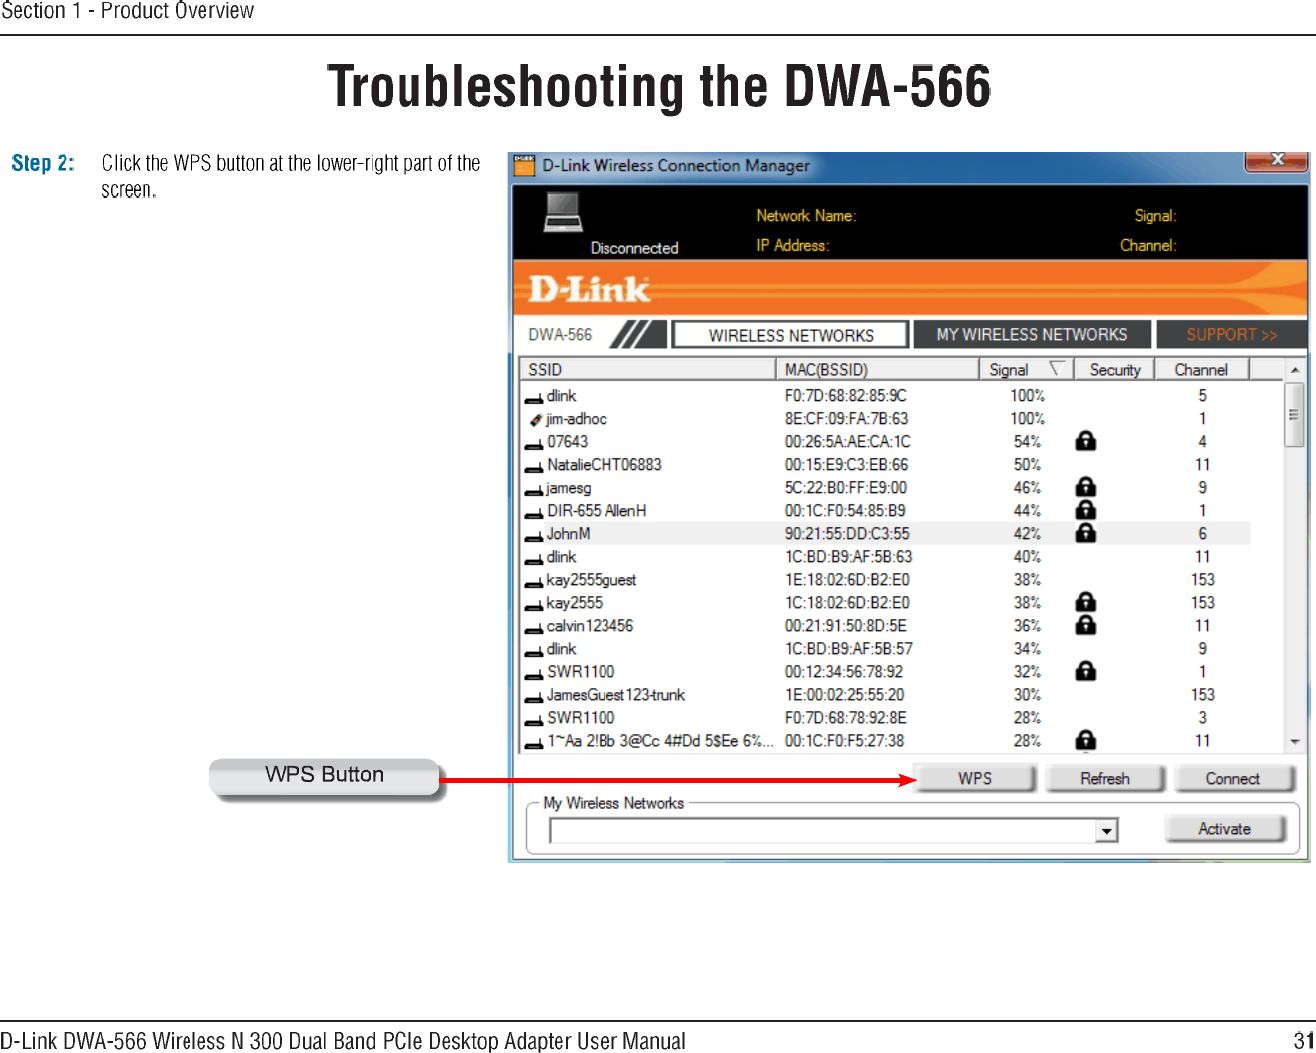
Task: Click the 54% signal value
Action: point(1027,442)
